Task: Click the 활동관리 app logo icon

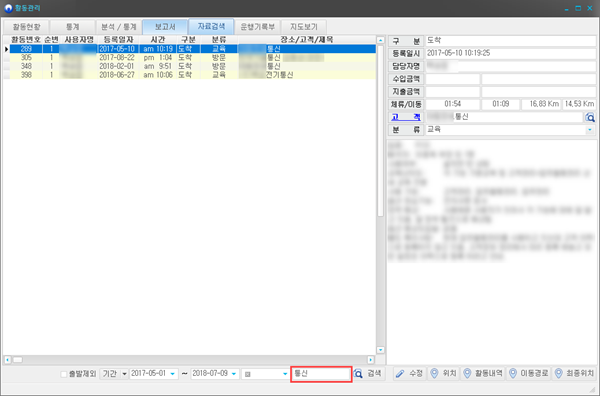Action: [x=8, y=8]
